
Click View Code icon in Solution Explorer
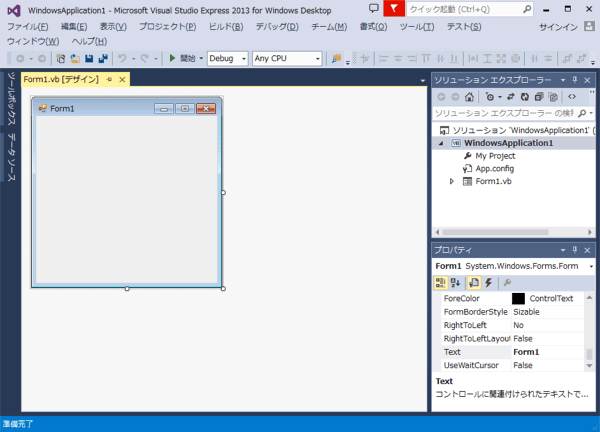point(572,97)
